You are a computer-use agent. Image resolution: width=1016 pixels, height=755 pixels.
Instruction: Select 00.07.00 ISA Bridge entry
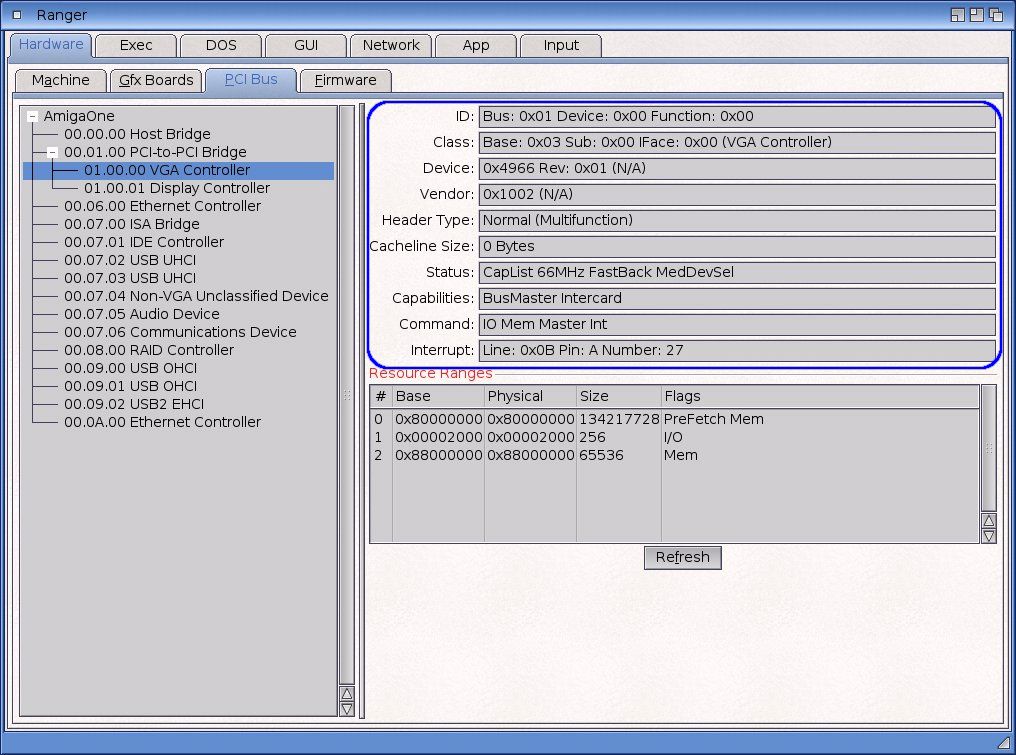coord(132,224)
